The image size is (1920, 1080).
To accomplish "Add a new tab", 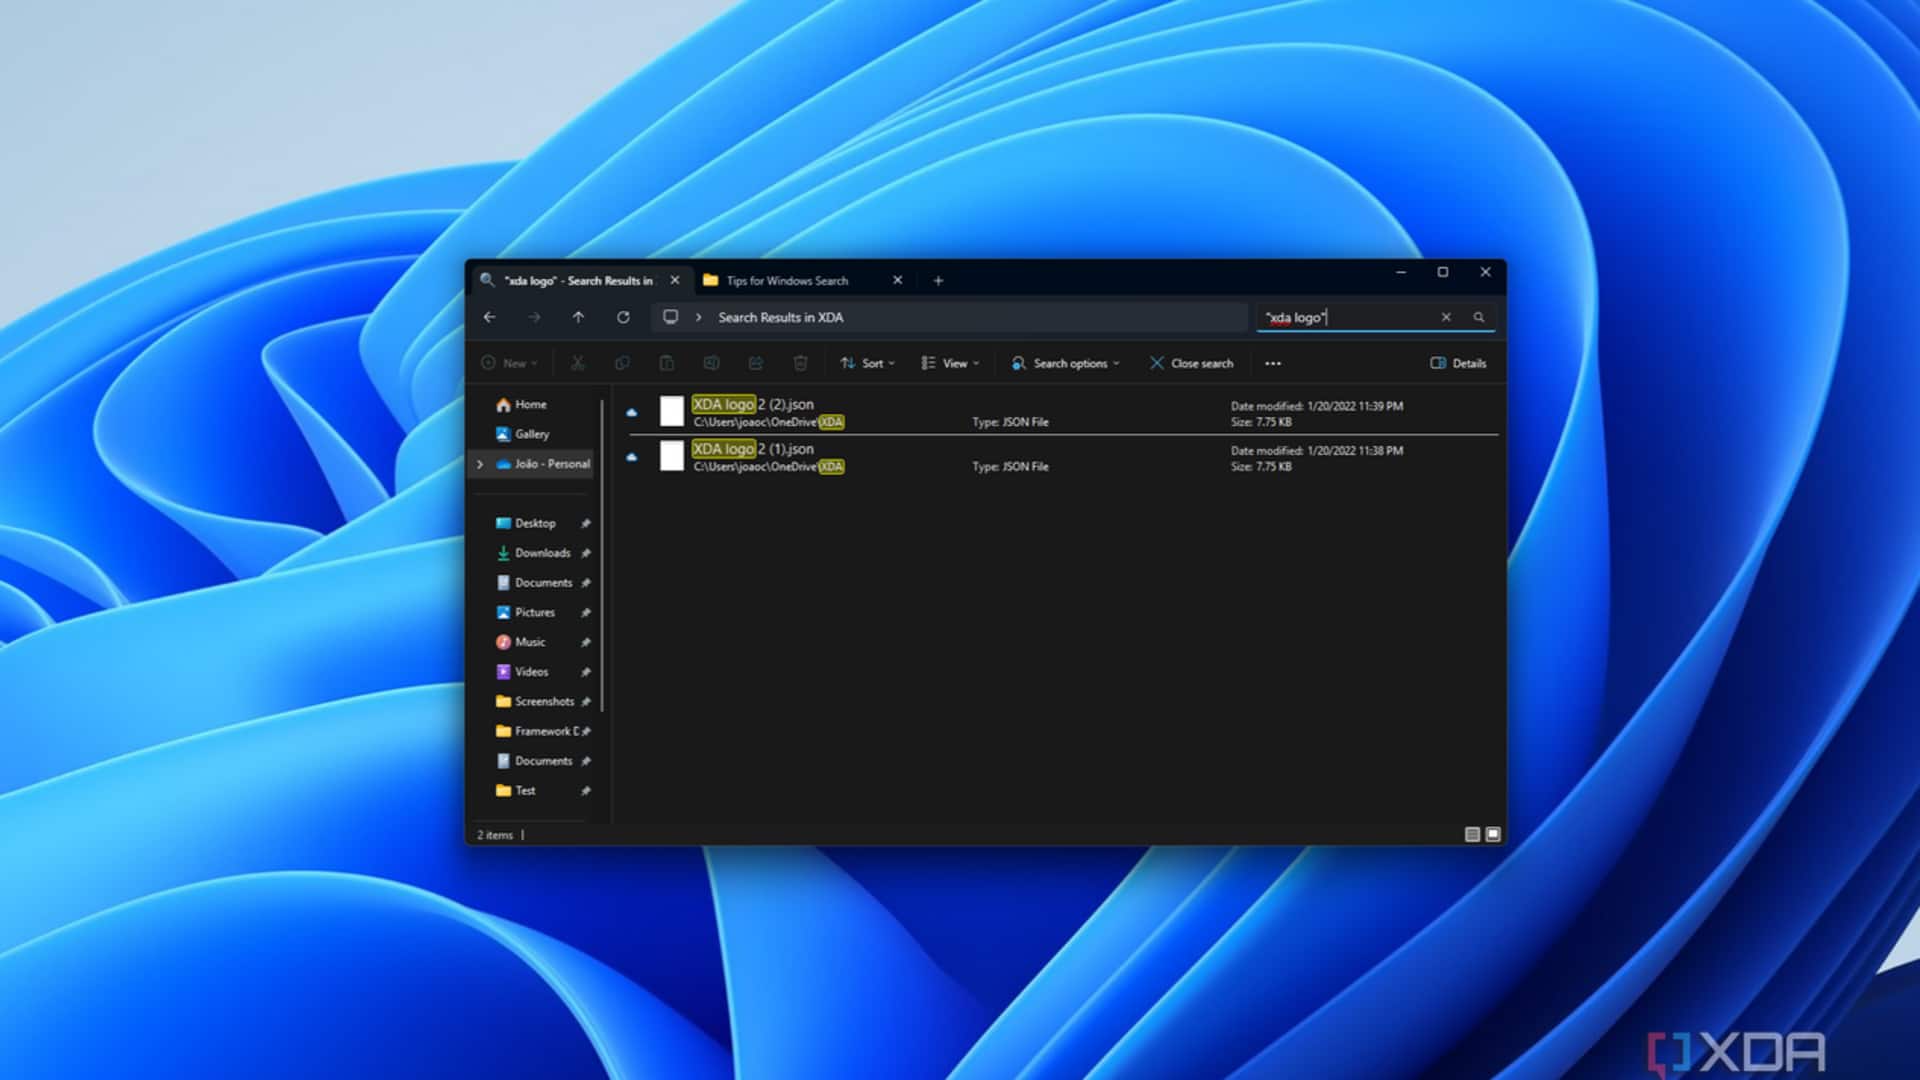I will point(938,281).
